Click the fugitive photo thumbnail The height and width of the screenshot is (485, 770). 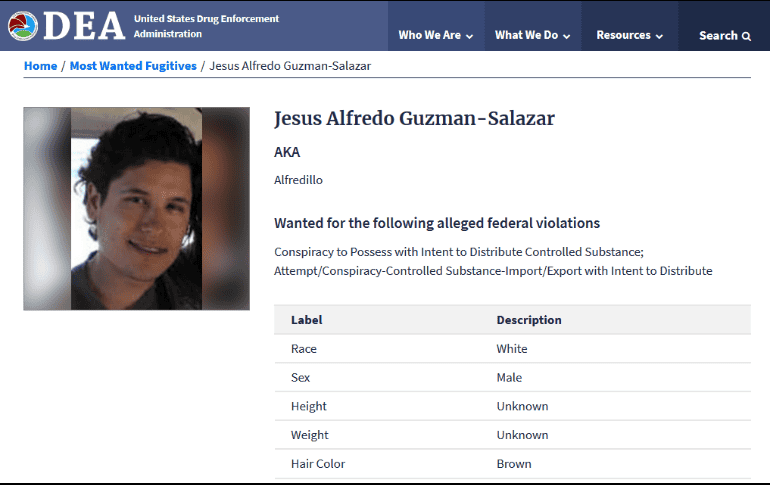pos(137,209)
